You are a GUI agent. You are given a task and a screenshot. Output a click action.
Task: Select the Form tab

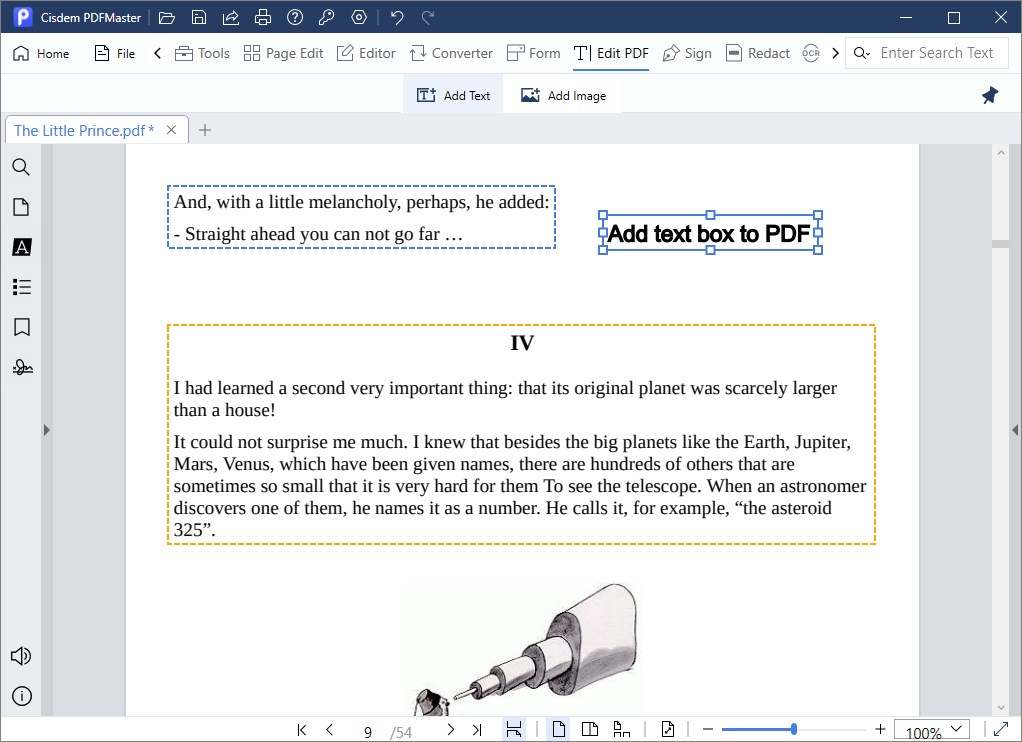coord(533,53)
